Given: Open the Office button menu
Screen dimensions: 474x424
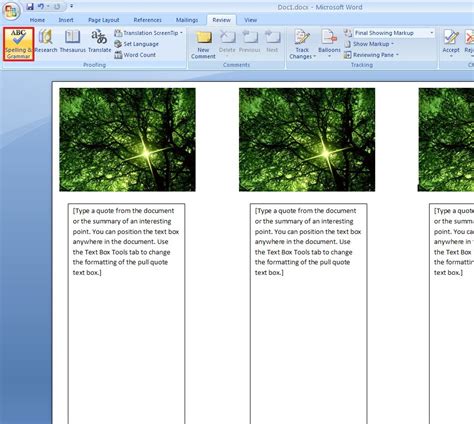Looking at the screenshot, I should [11, 11].
